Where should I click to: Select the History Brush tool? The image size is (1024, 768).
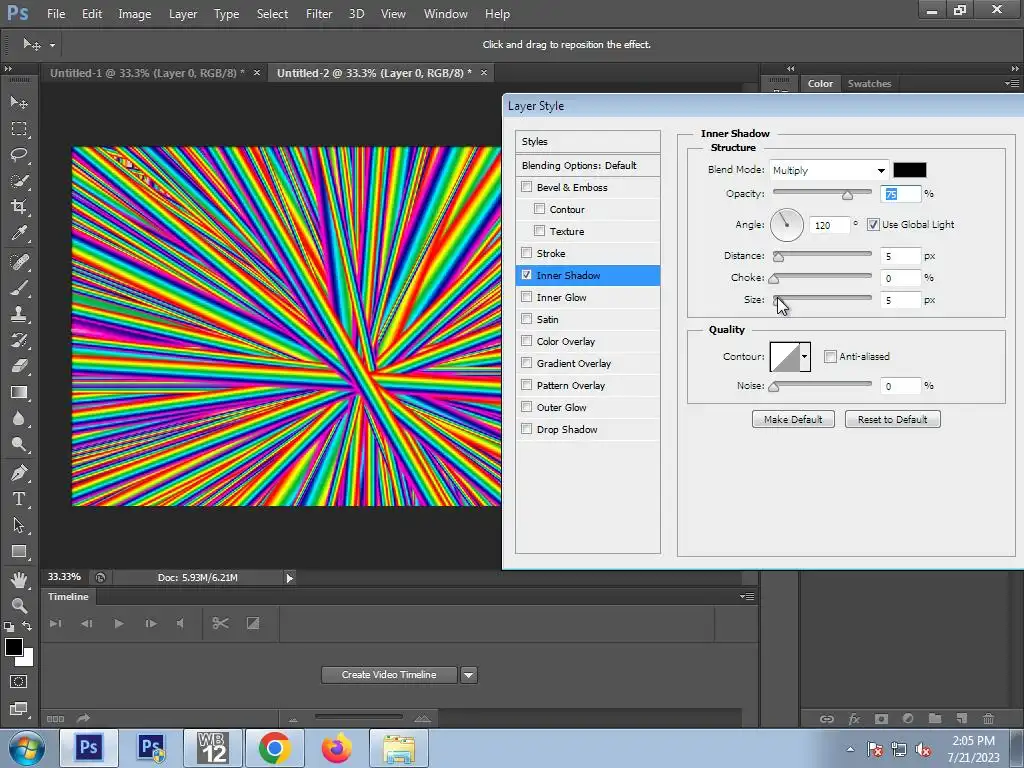pyautogui.click(x=19, y=340)
